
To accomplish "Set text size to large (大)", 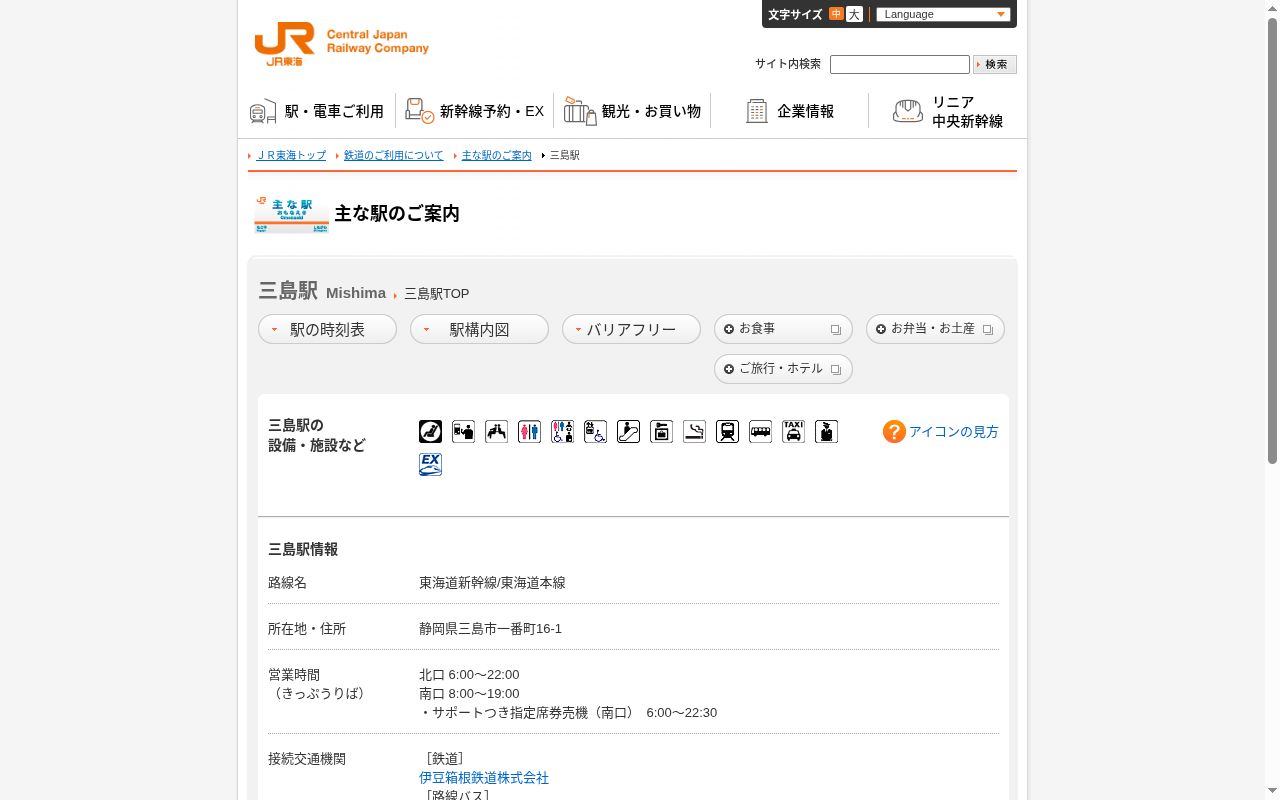I will tap(854, 14).
